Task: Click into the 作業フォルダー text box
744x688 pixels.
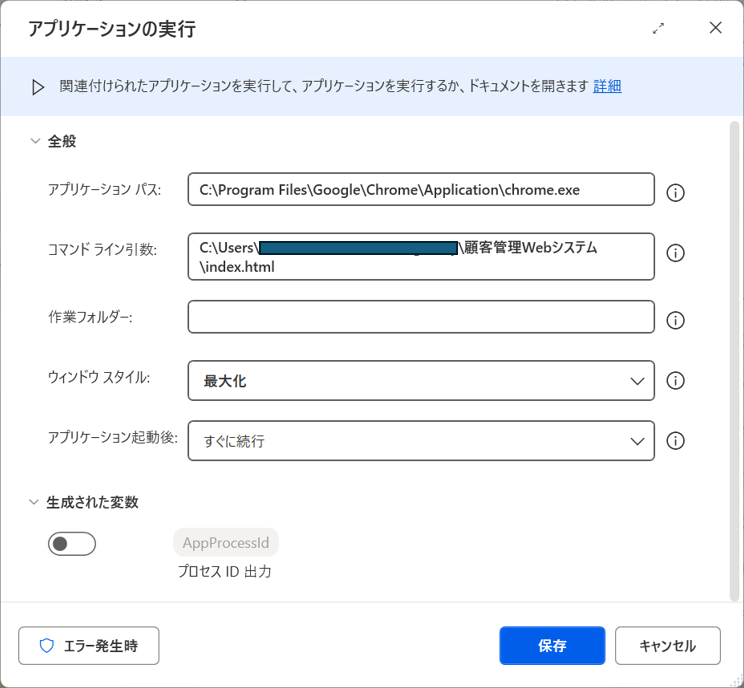Action: click(420, 317)
